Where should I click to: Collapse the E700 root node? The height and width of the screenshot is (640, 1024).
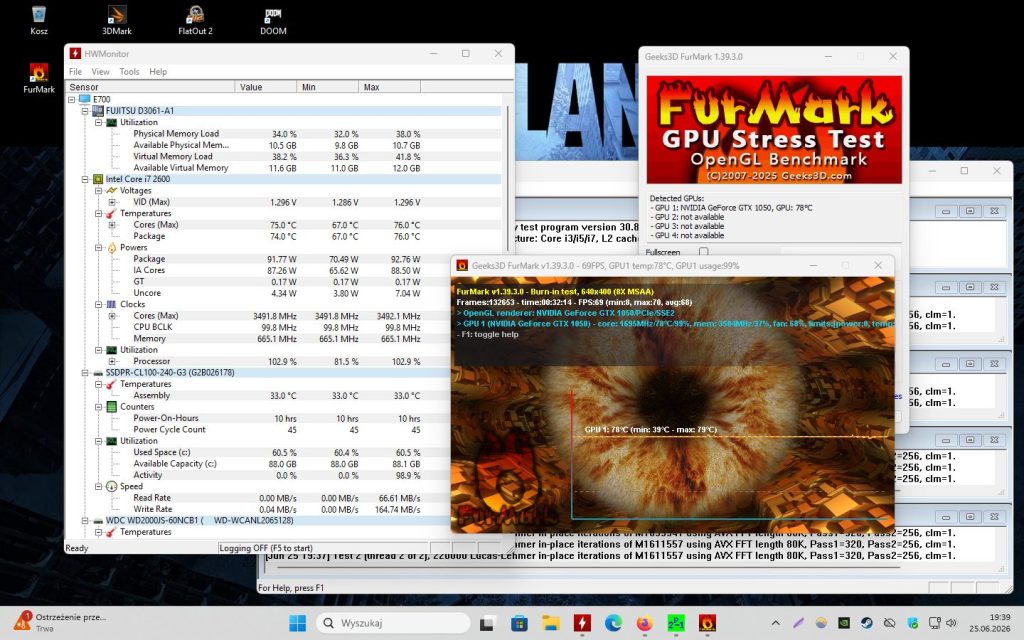[x=71, y=99]
